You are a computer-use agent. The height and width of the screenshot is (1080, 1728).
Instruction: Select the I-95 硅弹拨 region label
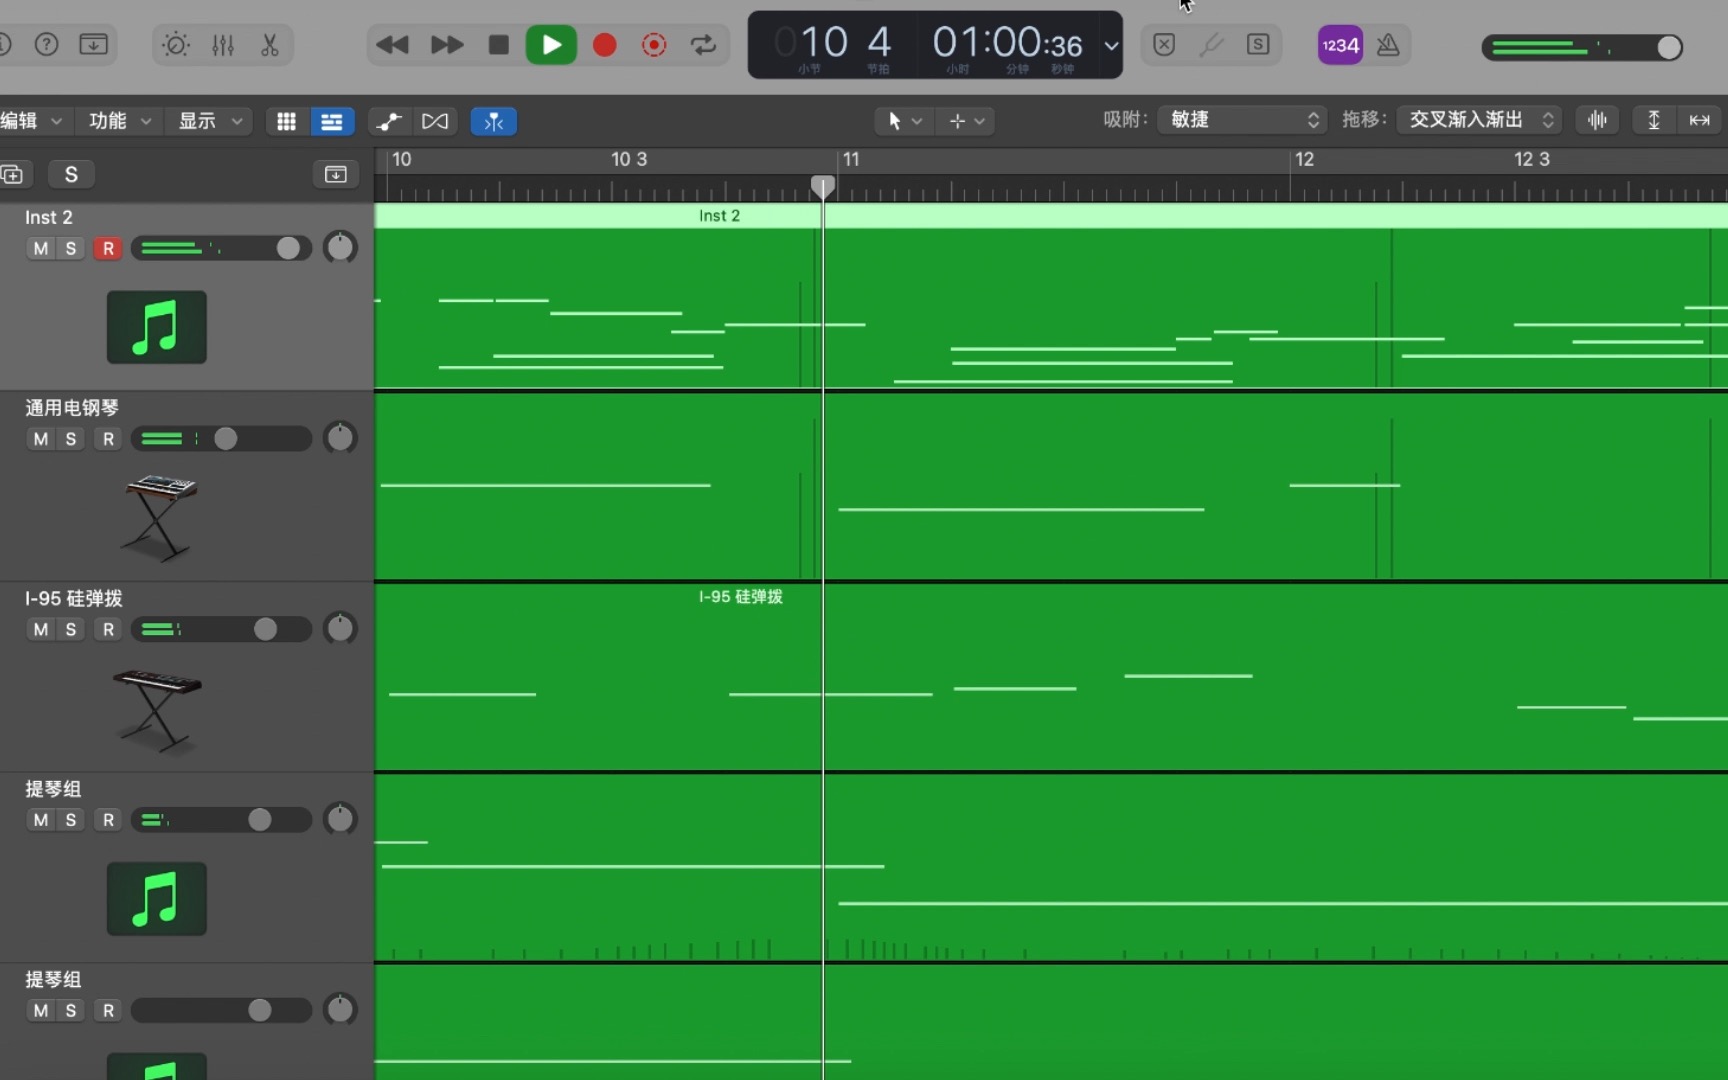[740, 597]
